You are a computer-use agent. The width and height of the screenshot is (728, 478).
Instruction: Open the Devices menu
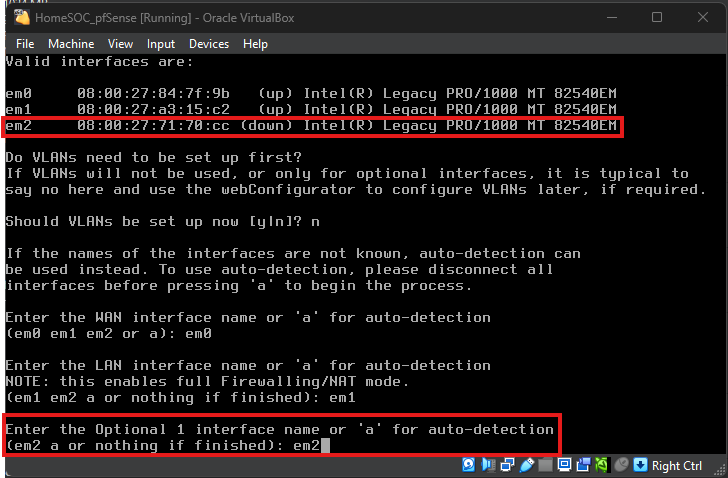(208, 44)
